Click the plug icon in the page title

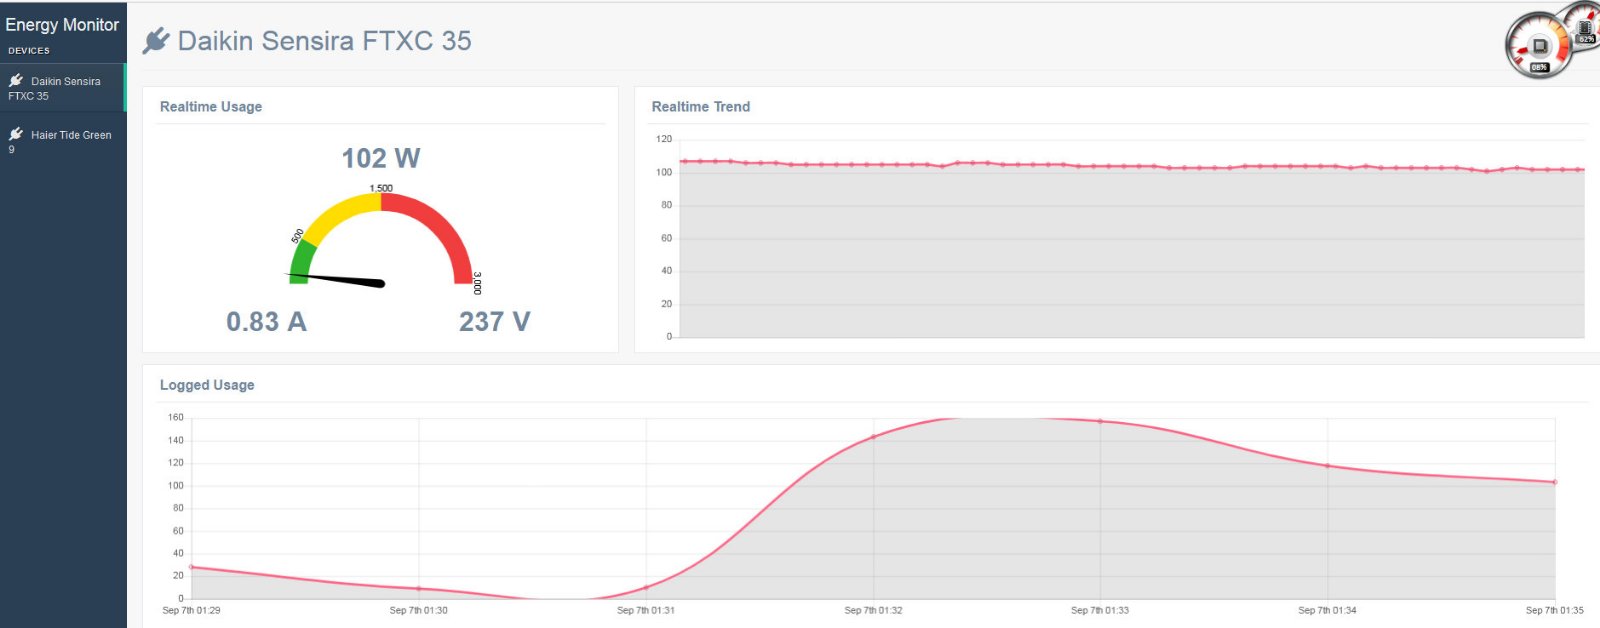coord(156,41)
